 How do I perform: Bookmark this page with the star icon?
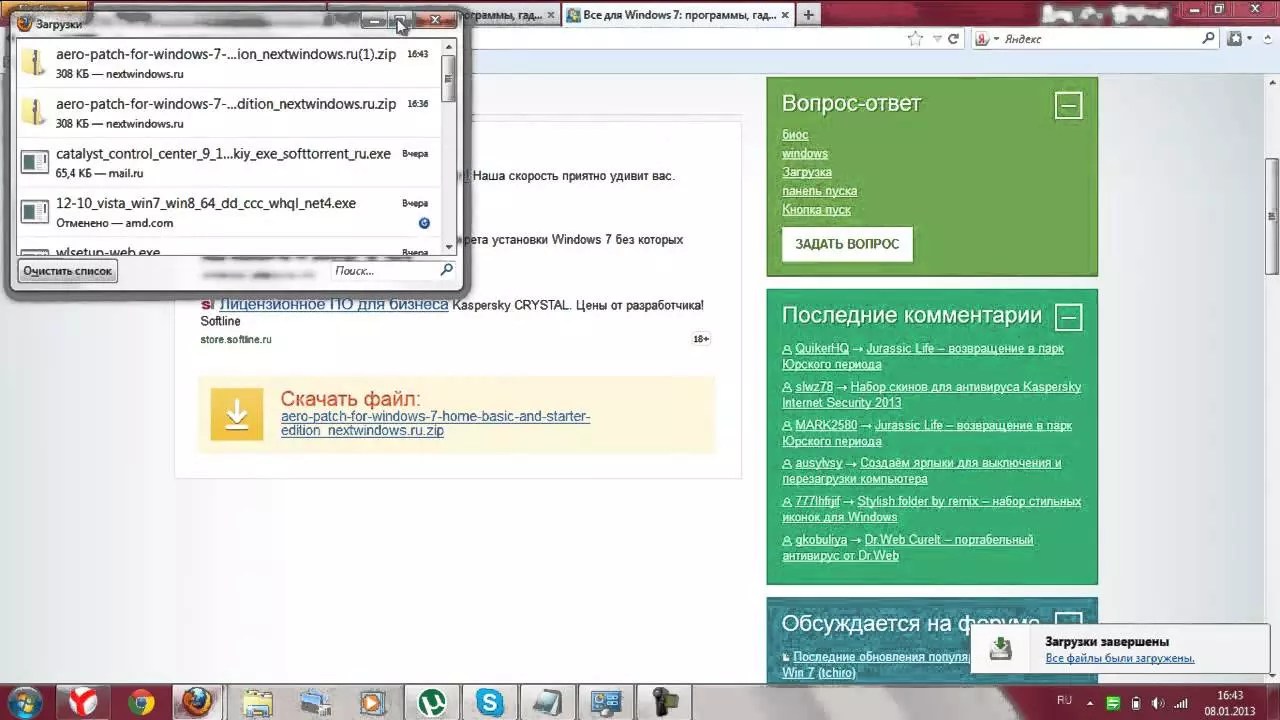[x=915, y=39]
